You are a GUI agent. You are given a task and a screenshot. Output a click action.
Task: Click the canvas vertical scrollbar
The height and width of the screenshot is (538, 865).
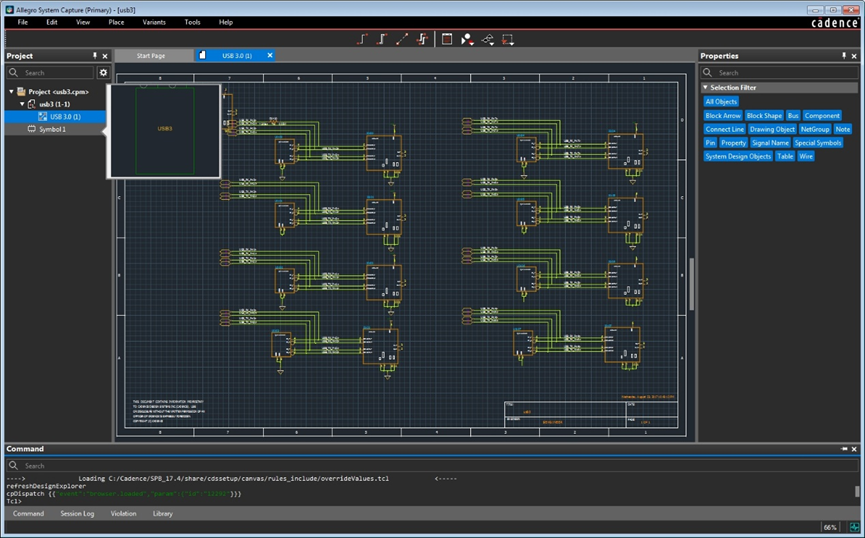pyautogui.click(x=691, y=285)
